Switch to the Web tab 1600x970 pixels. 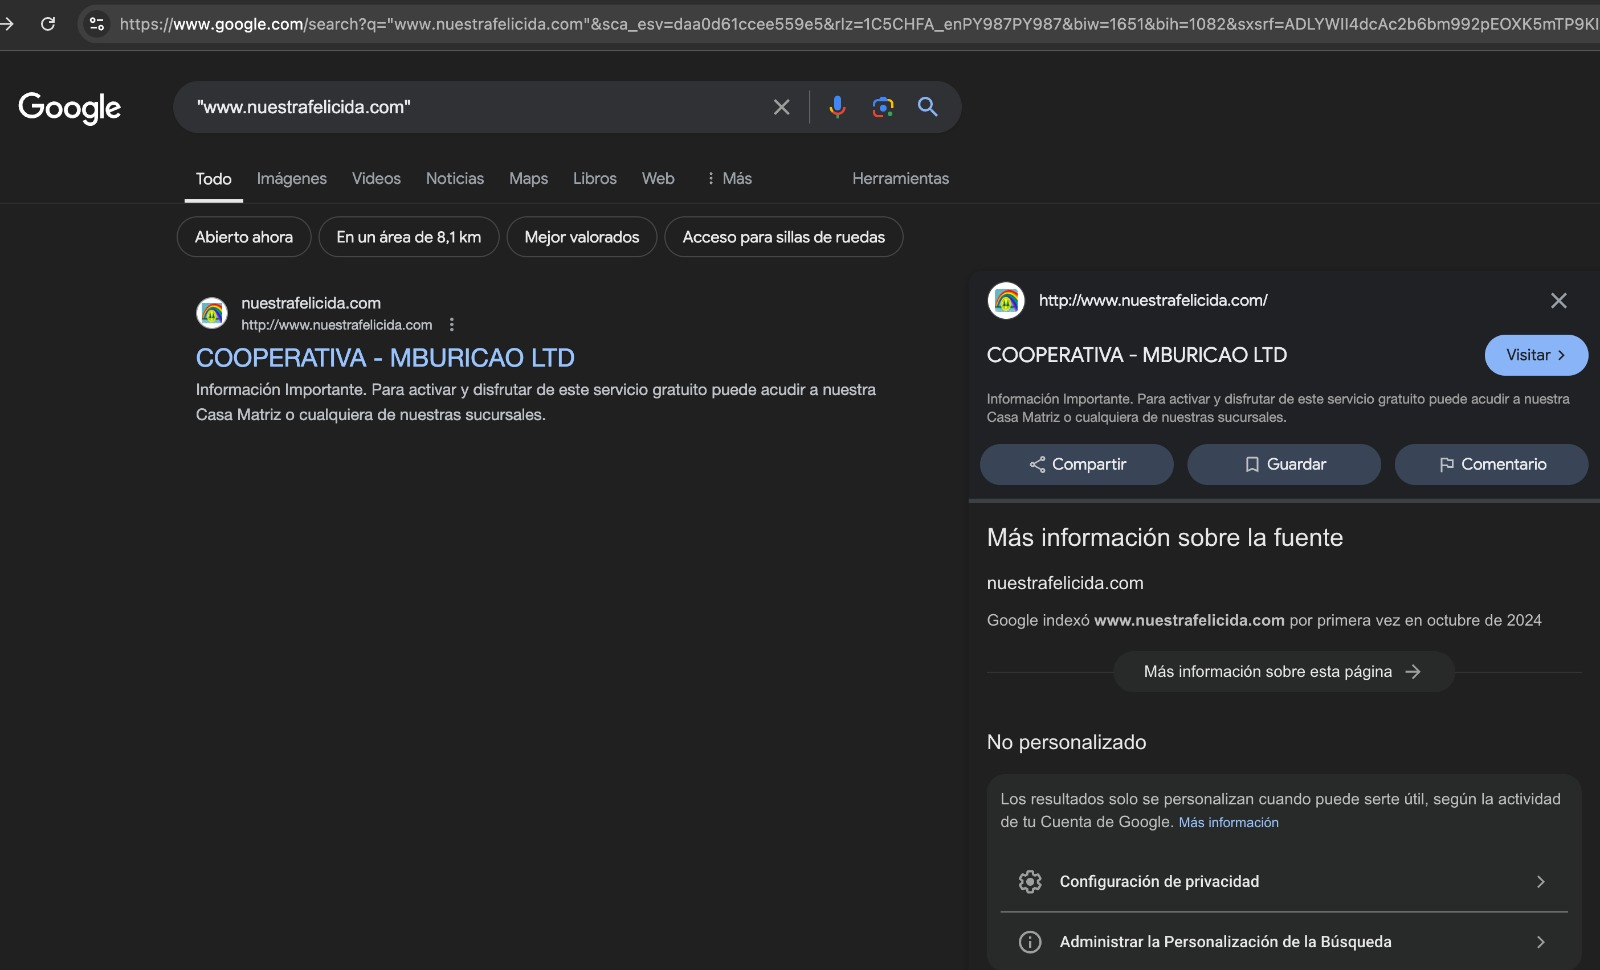[658, 178]
